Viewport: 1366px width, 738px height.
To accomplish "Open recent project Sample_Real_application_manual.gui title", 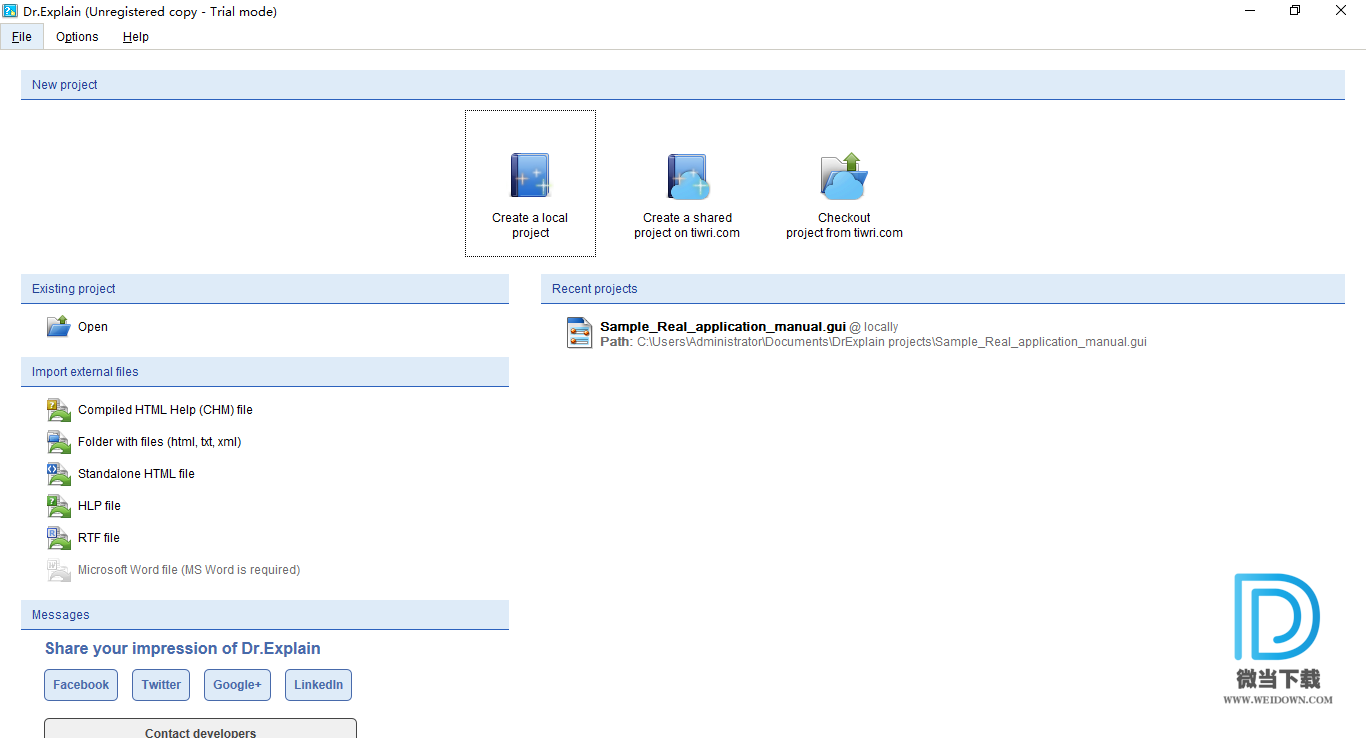I will (723, 327).
